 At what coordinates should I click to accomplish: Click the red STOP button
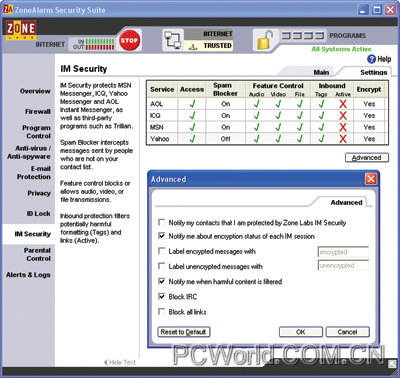tap(129, 40)
